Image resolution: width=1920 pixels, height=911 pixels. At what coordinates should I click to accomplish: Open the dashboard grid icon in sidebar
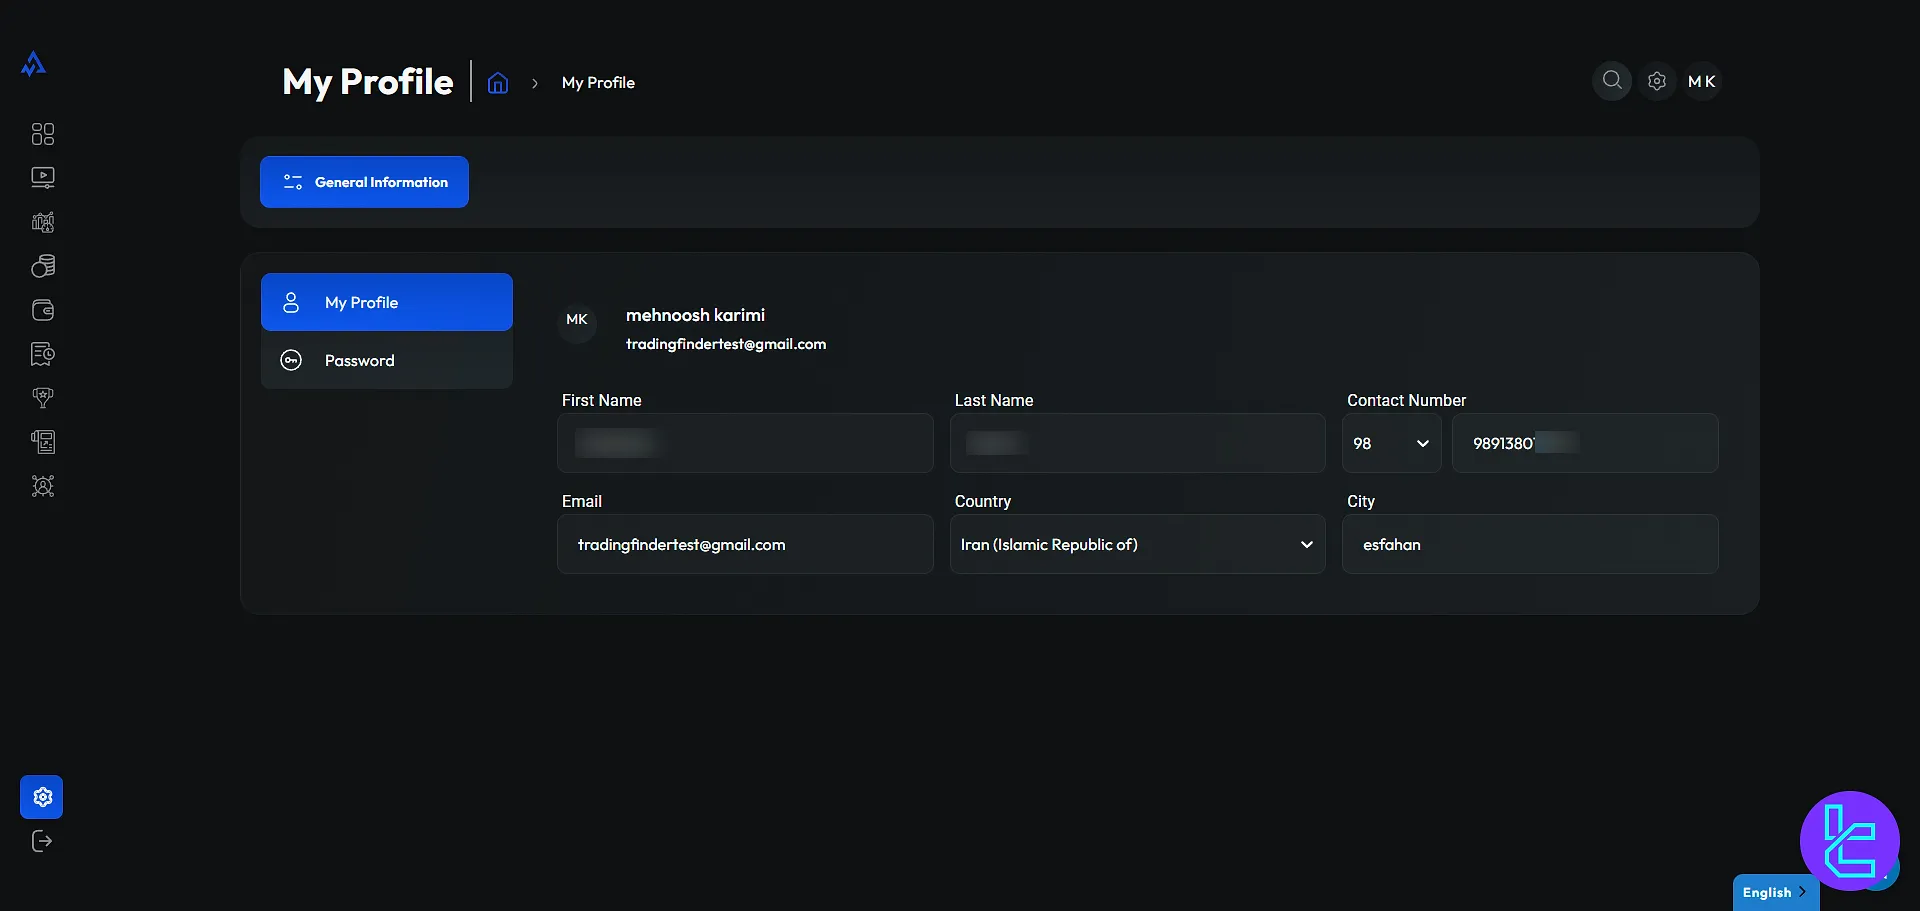(43, 134)
